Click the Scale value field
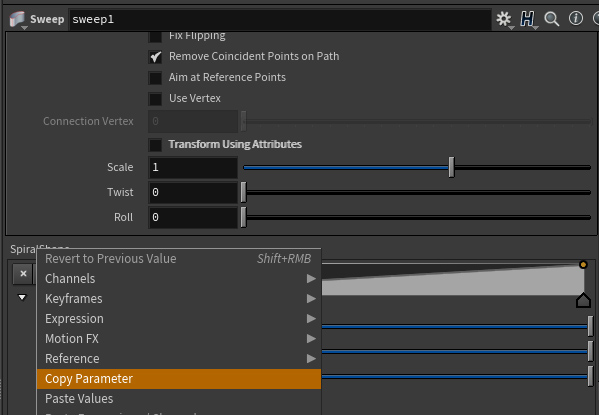This screenshot has width=599, height=415. pyautogui.click(x=193, y=167)
